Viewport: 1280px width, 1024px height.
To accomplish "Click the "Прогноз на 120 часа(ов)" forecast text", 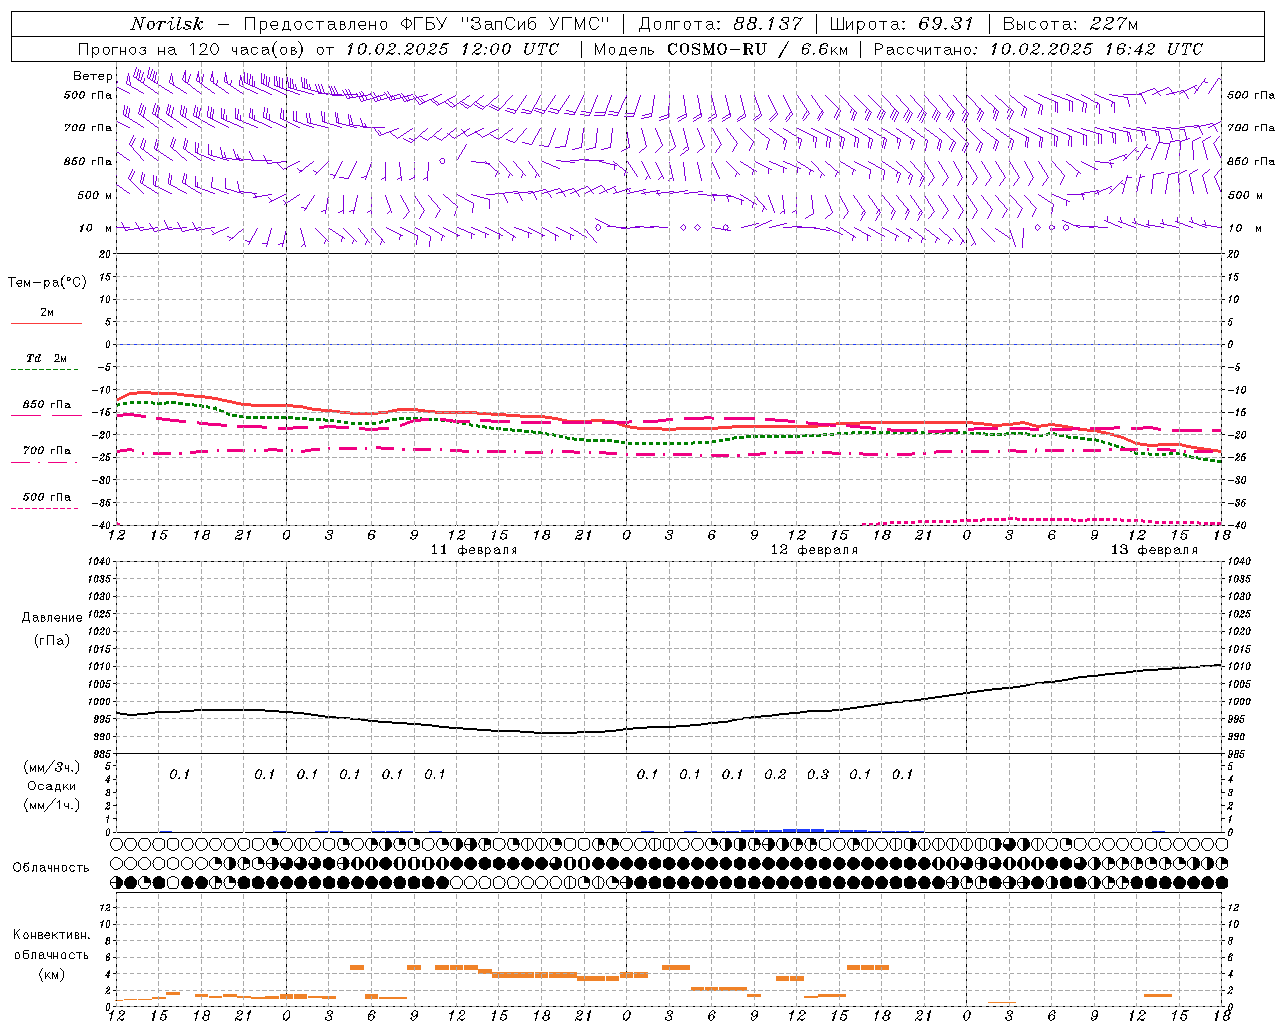I will coord(192,49).
